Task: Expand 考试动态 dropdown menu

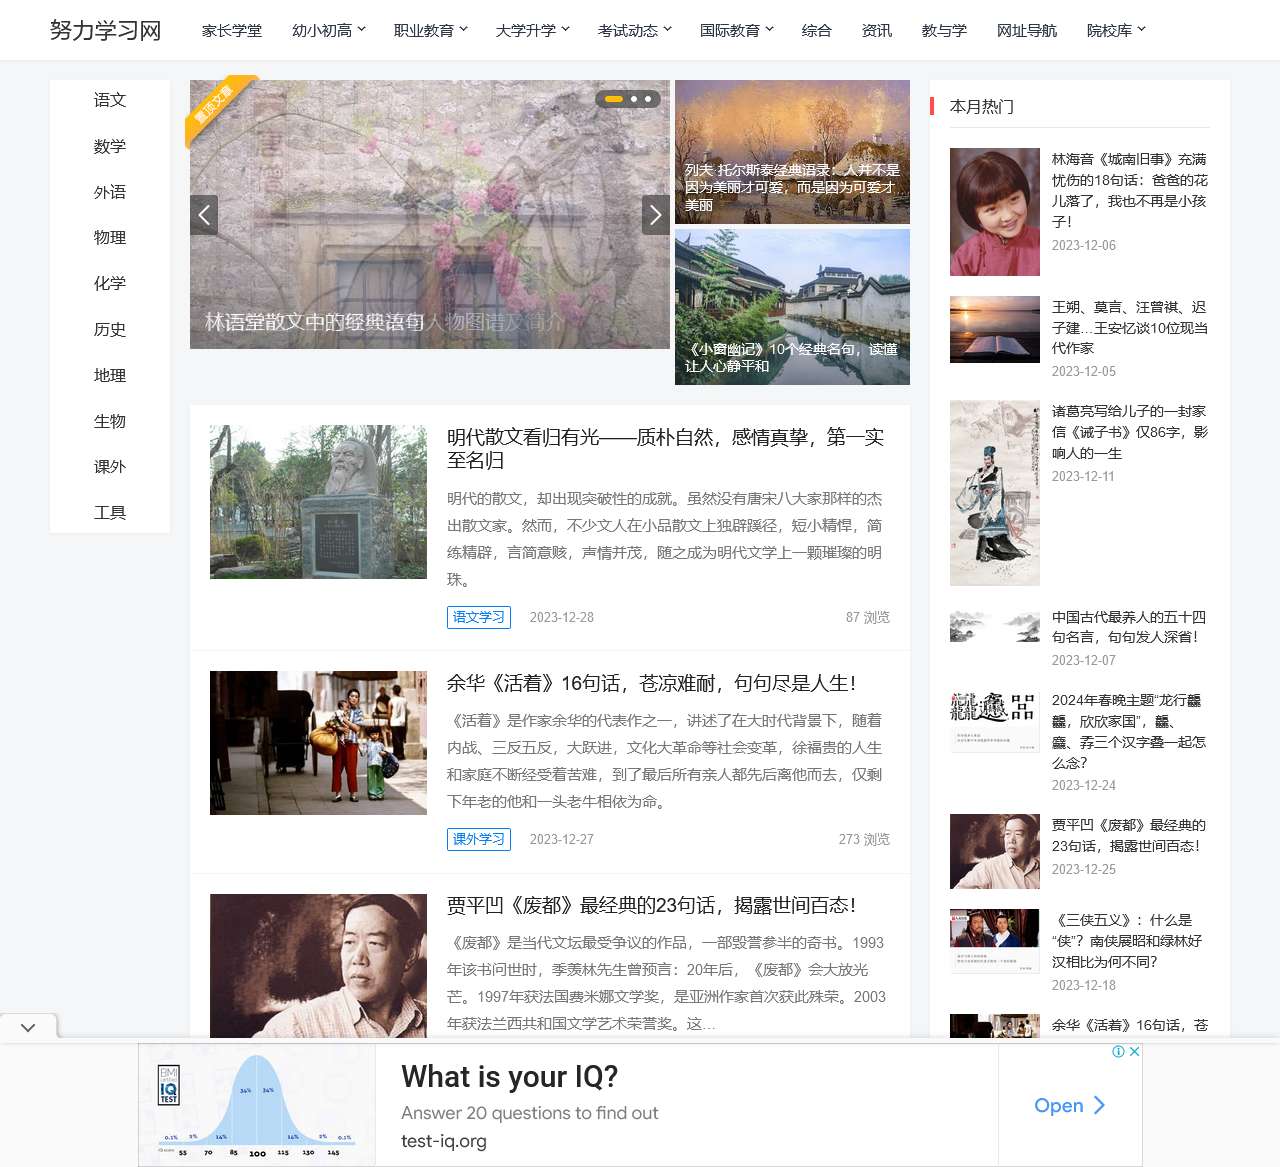Action: [635, 31]
